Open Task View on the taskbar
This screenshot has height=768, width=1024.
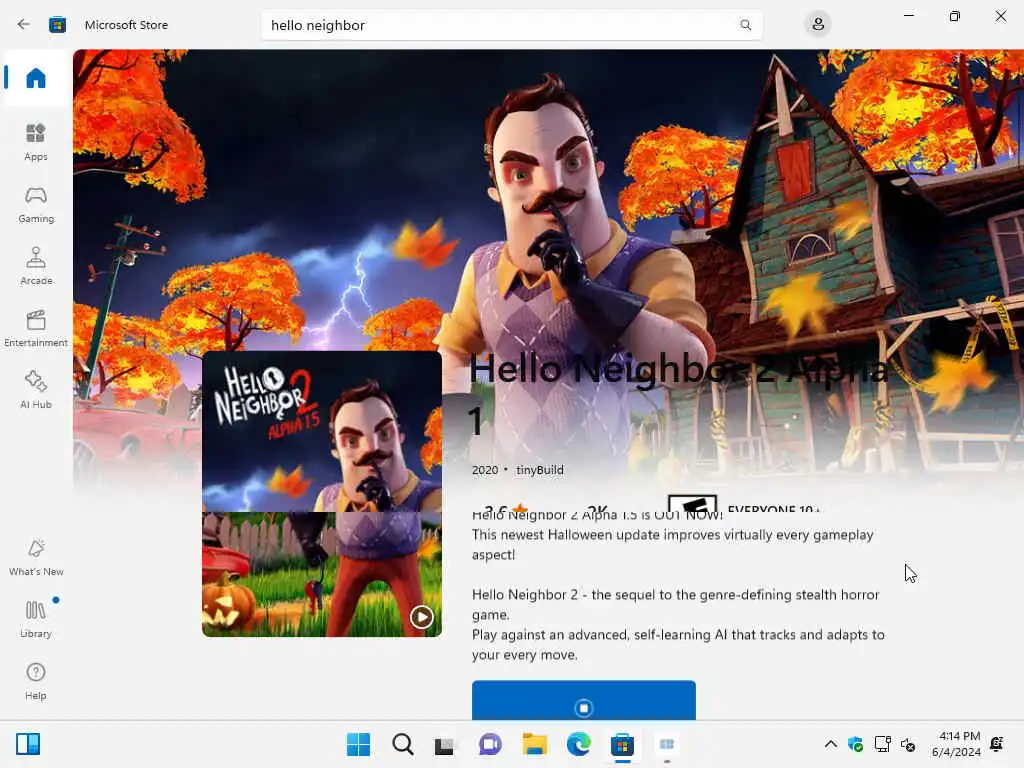click(445, 744)
